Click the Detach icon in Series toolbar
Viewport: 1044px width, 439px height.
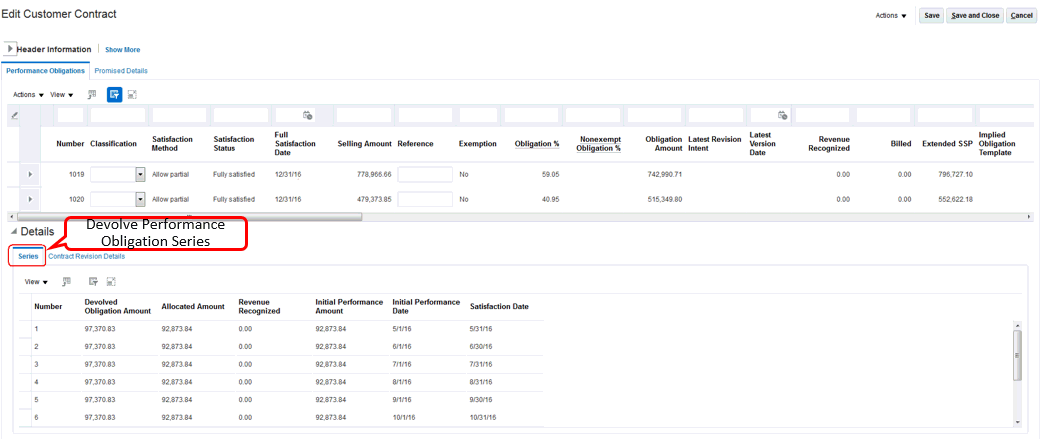[x=111, y=282]
